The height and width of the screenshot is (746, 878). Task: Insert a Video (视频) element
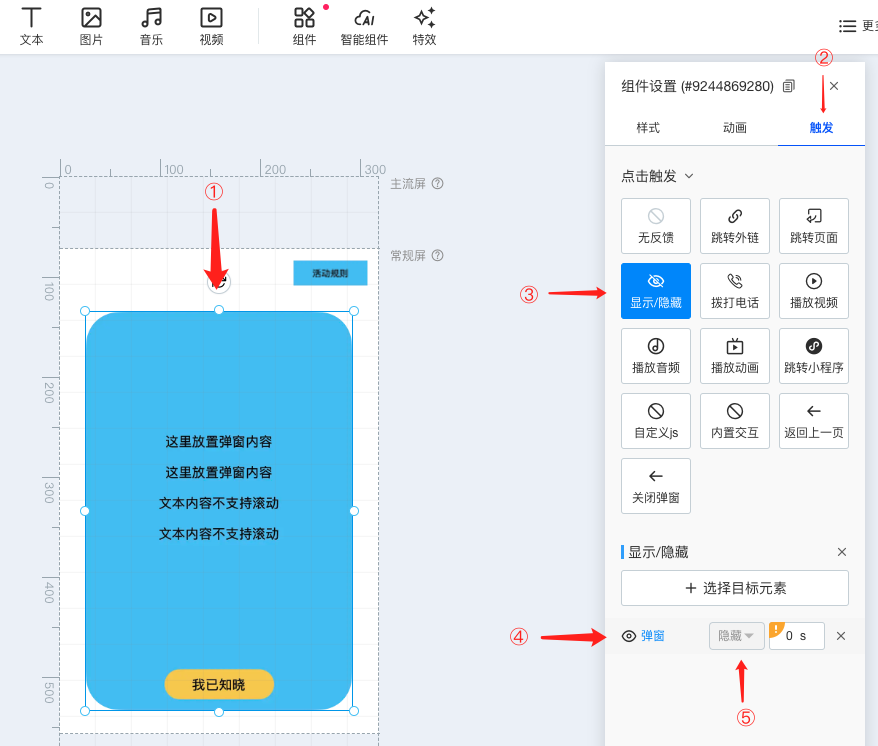(x=211, y=26)
